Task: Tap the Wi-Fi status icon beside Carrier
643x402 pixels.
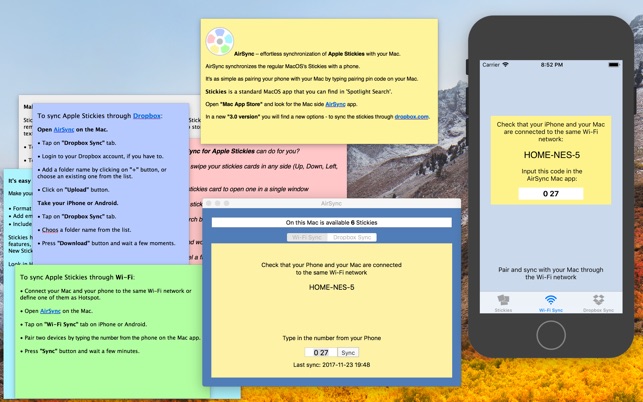Action: (505, 65)
